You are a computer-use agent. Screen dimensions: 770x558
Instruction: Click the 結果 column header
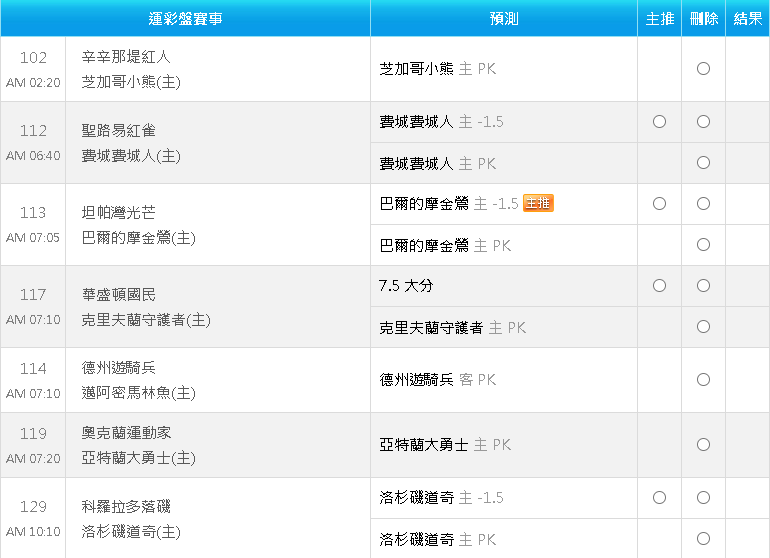747,19
